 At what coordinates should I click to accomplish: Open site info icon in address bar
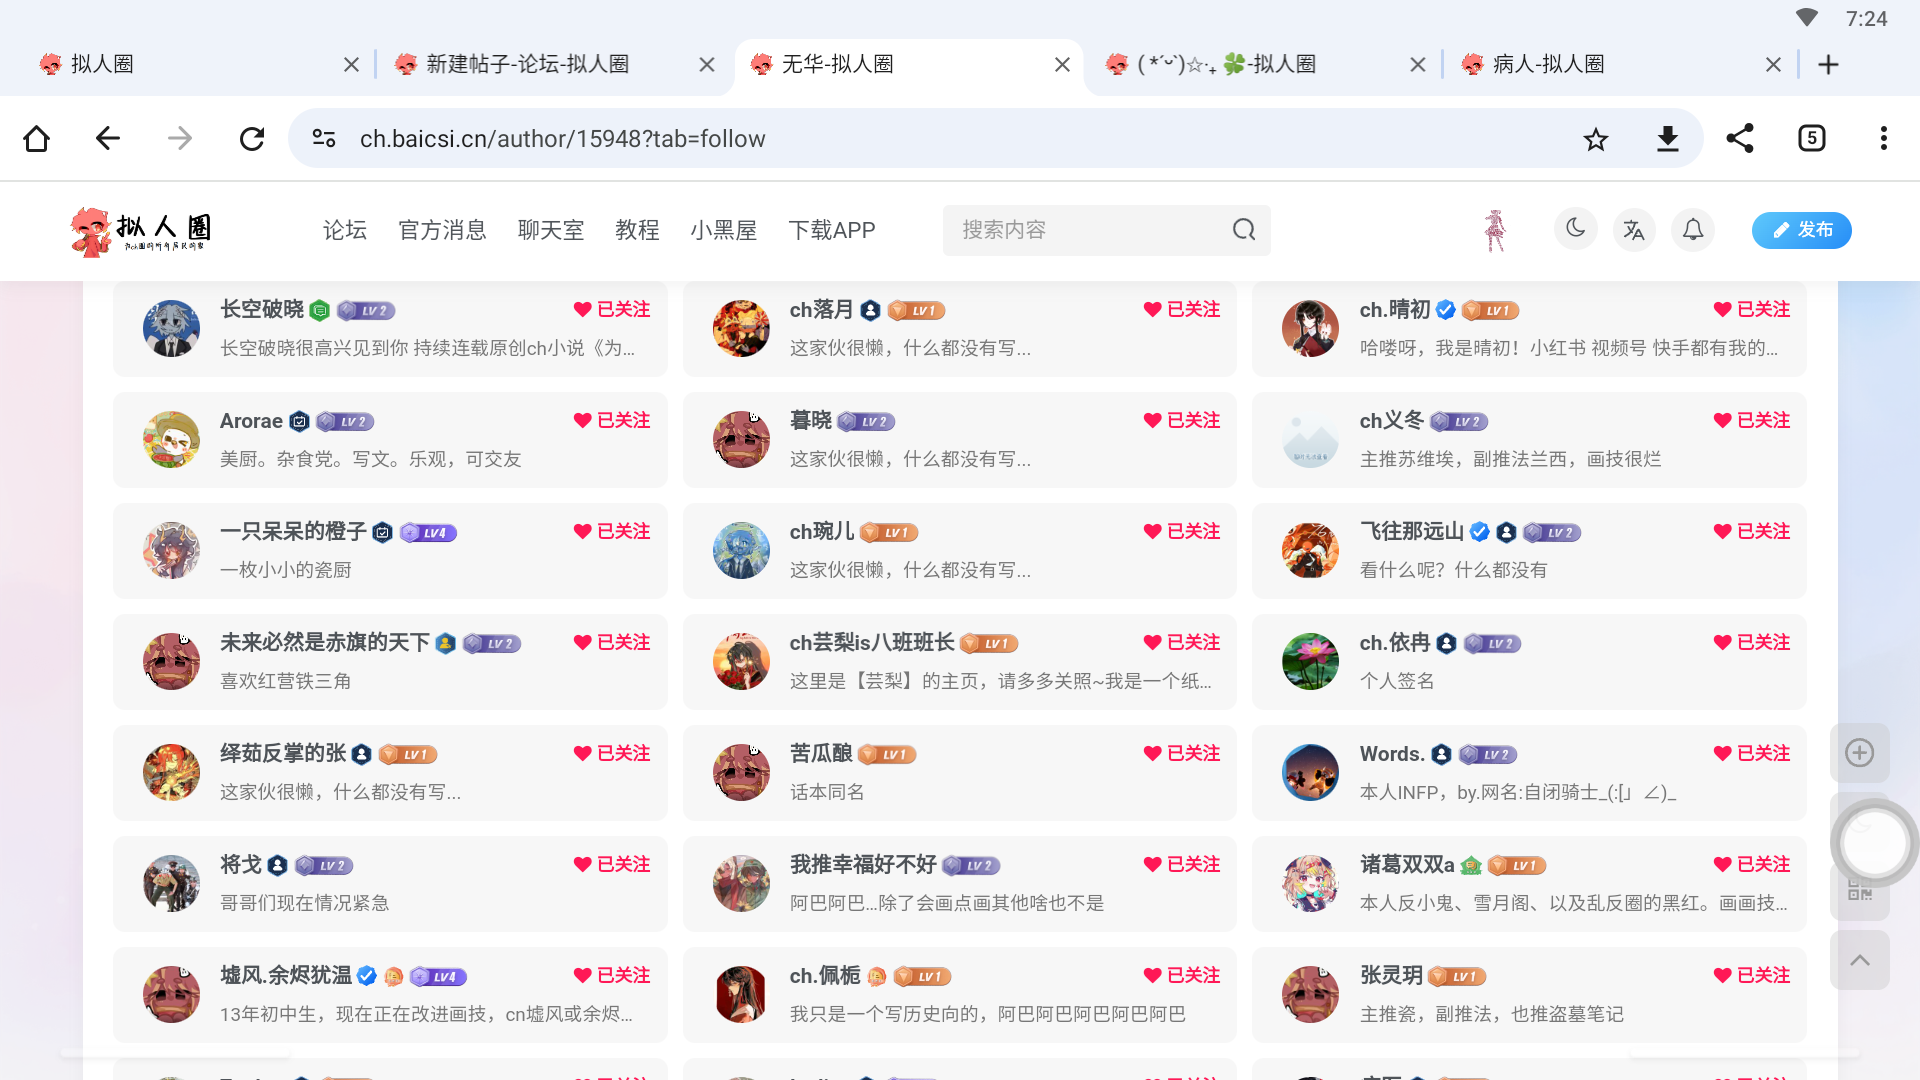tap(324, 138)
